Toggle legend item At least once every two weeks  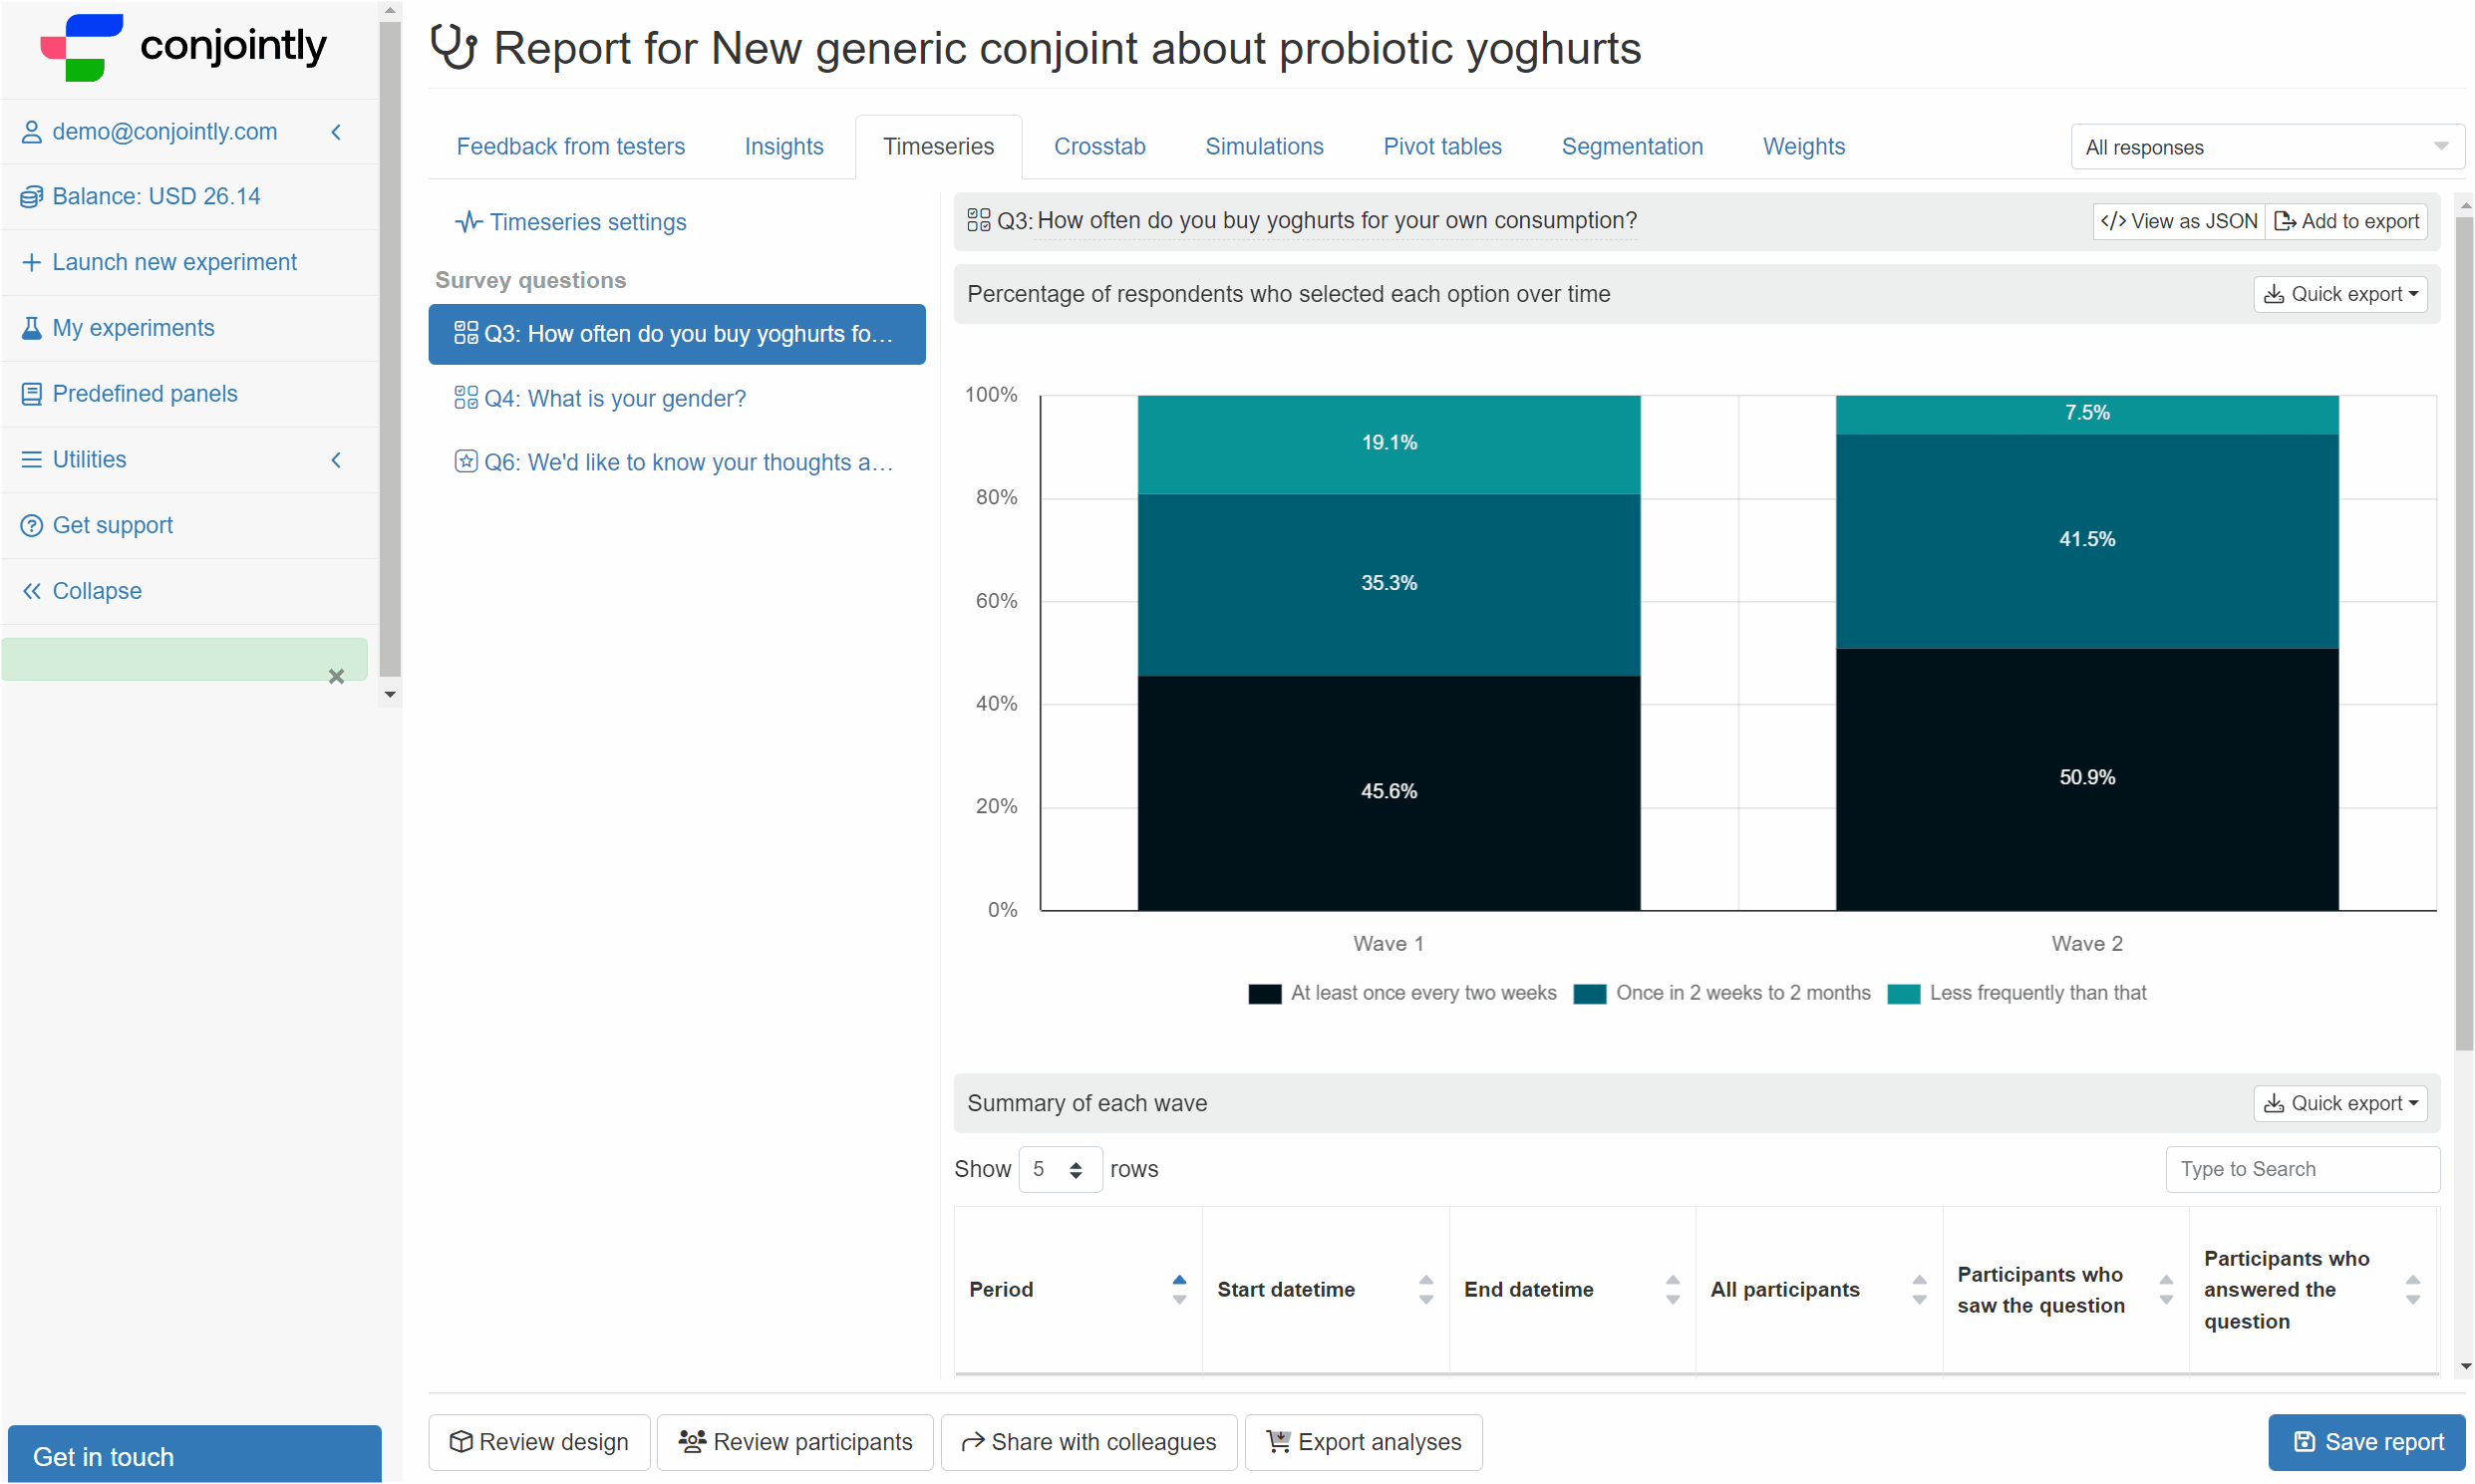click(1402, 993)
